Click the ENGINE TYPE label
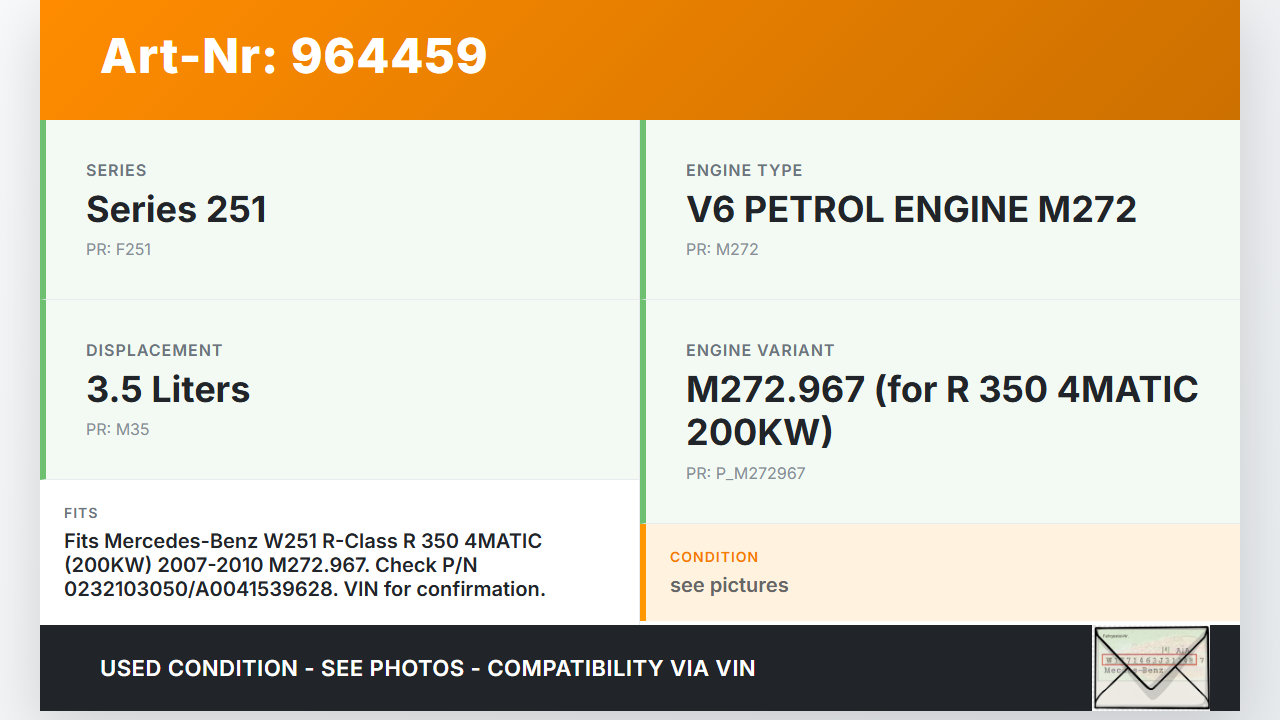Viewport: 1280px width, 720px height. coord(744,170)
